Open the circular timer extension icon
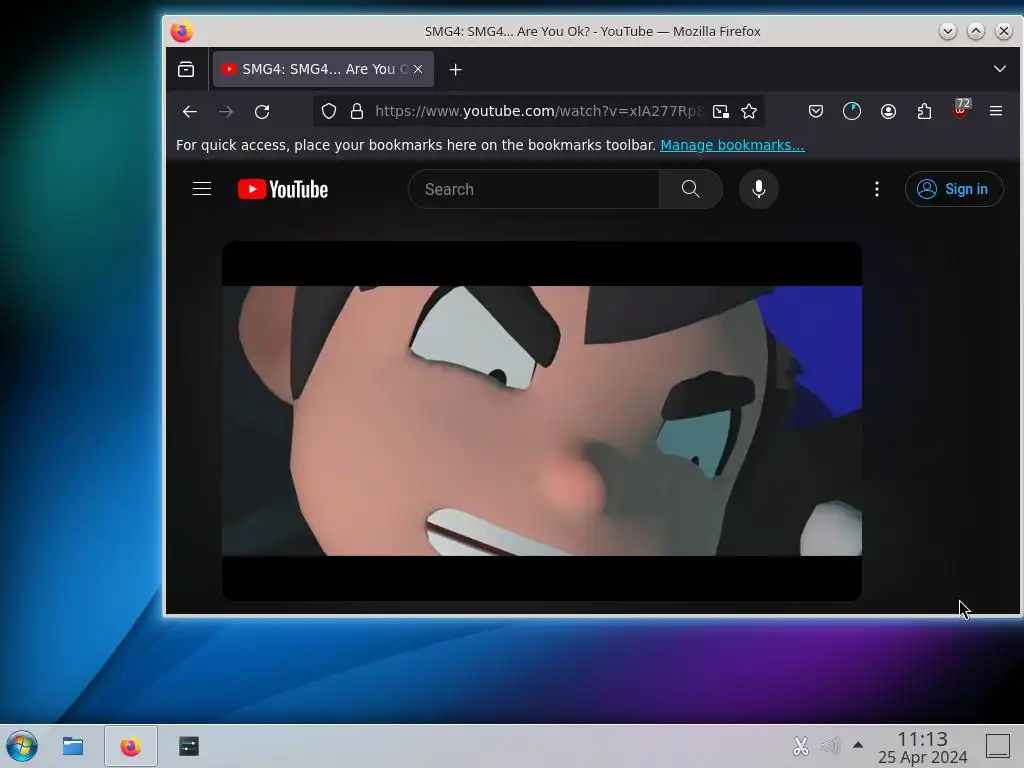1024x768 pixels. (x=852, y=112)
